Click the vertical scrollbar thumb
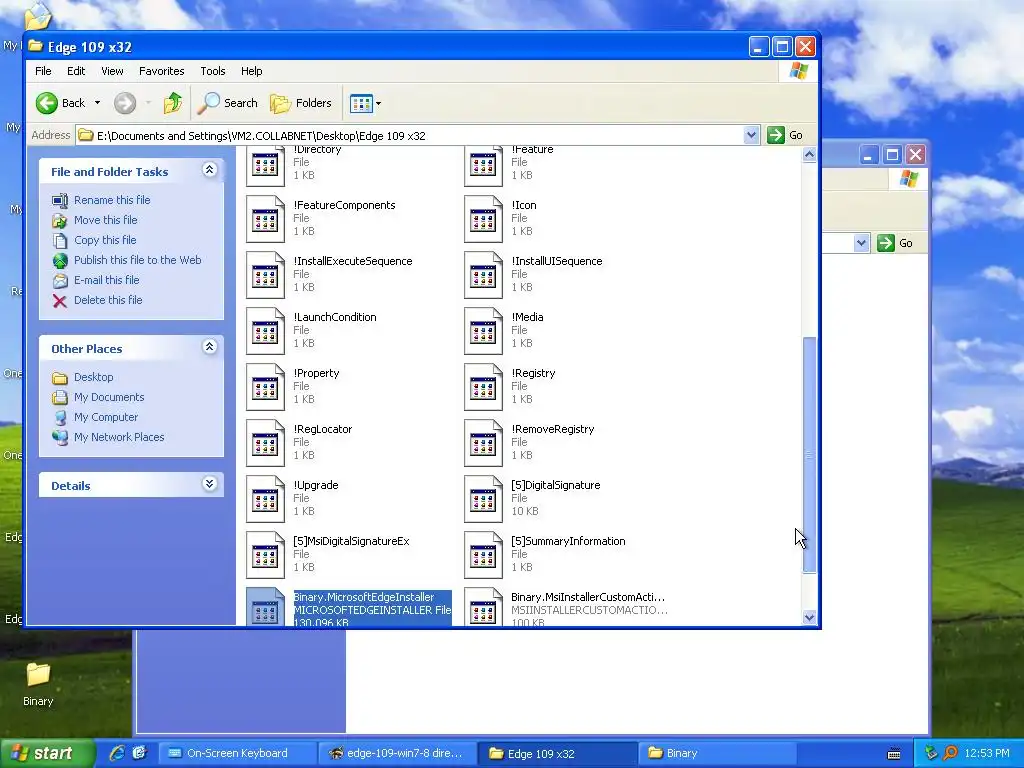The width and height of the screenshot is (1024, 768). [x=809, y=455]
